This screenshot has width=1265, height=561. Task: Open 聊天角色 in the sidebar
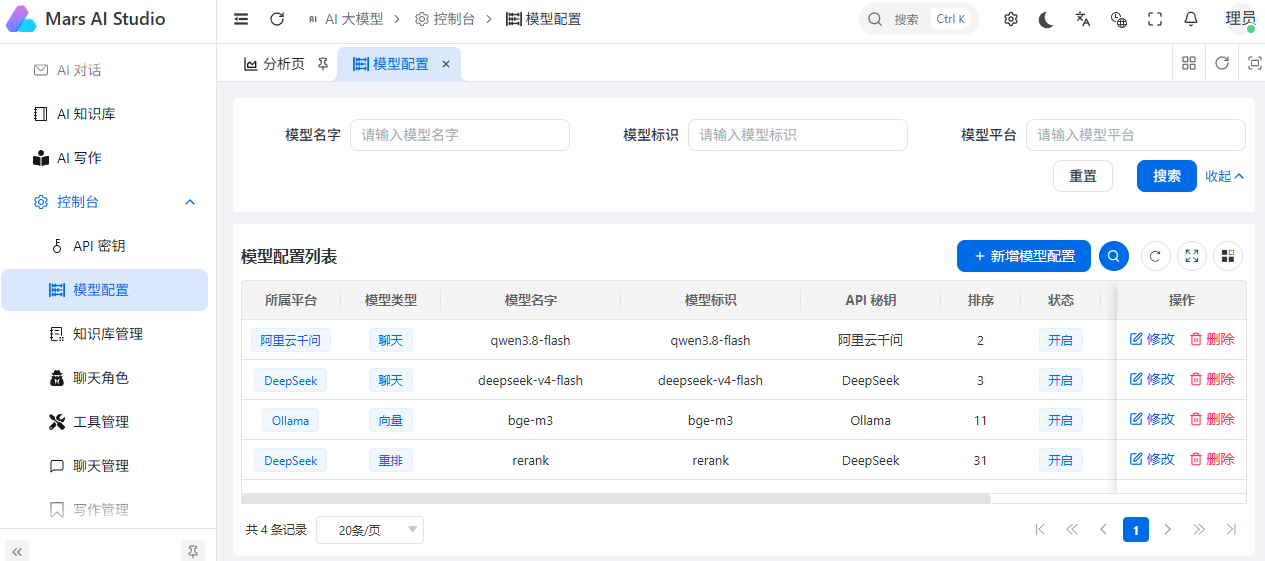(x=101, y=378)
